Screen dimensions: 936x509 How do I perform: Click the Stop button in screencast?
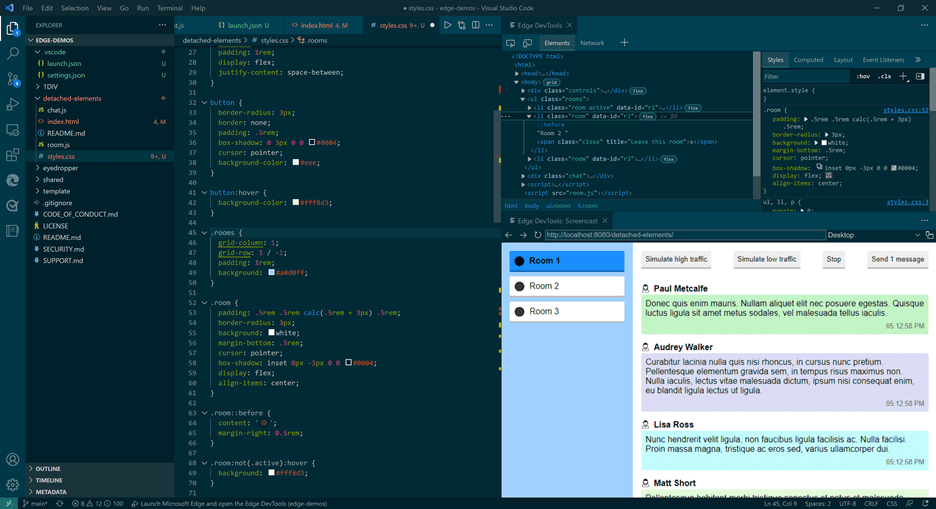coord(833,260)
